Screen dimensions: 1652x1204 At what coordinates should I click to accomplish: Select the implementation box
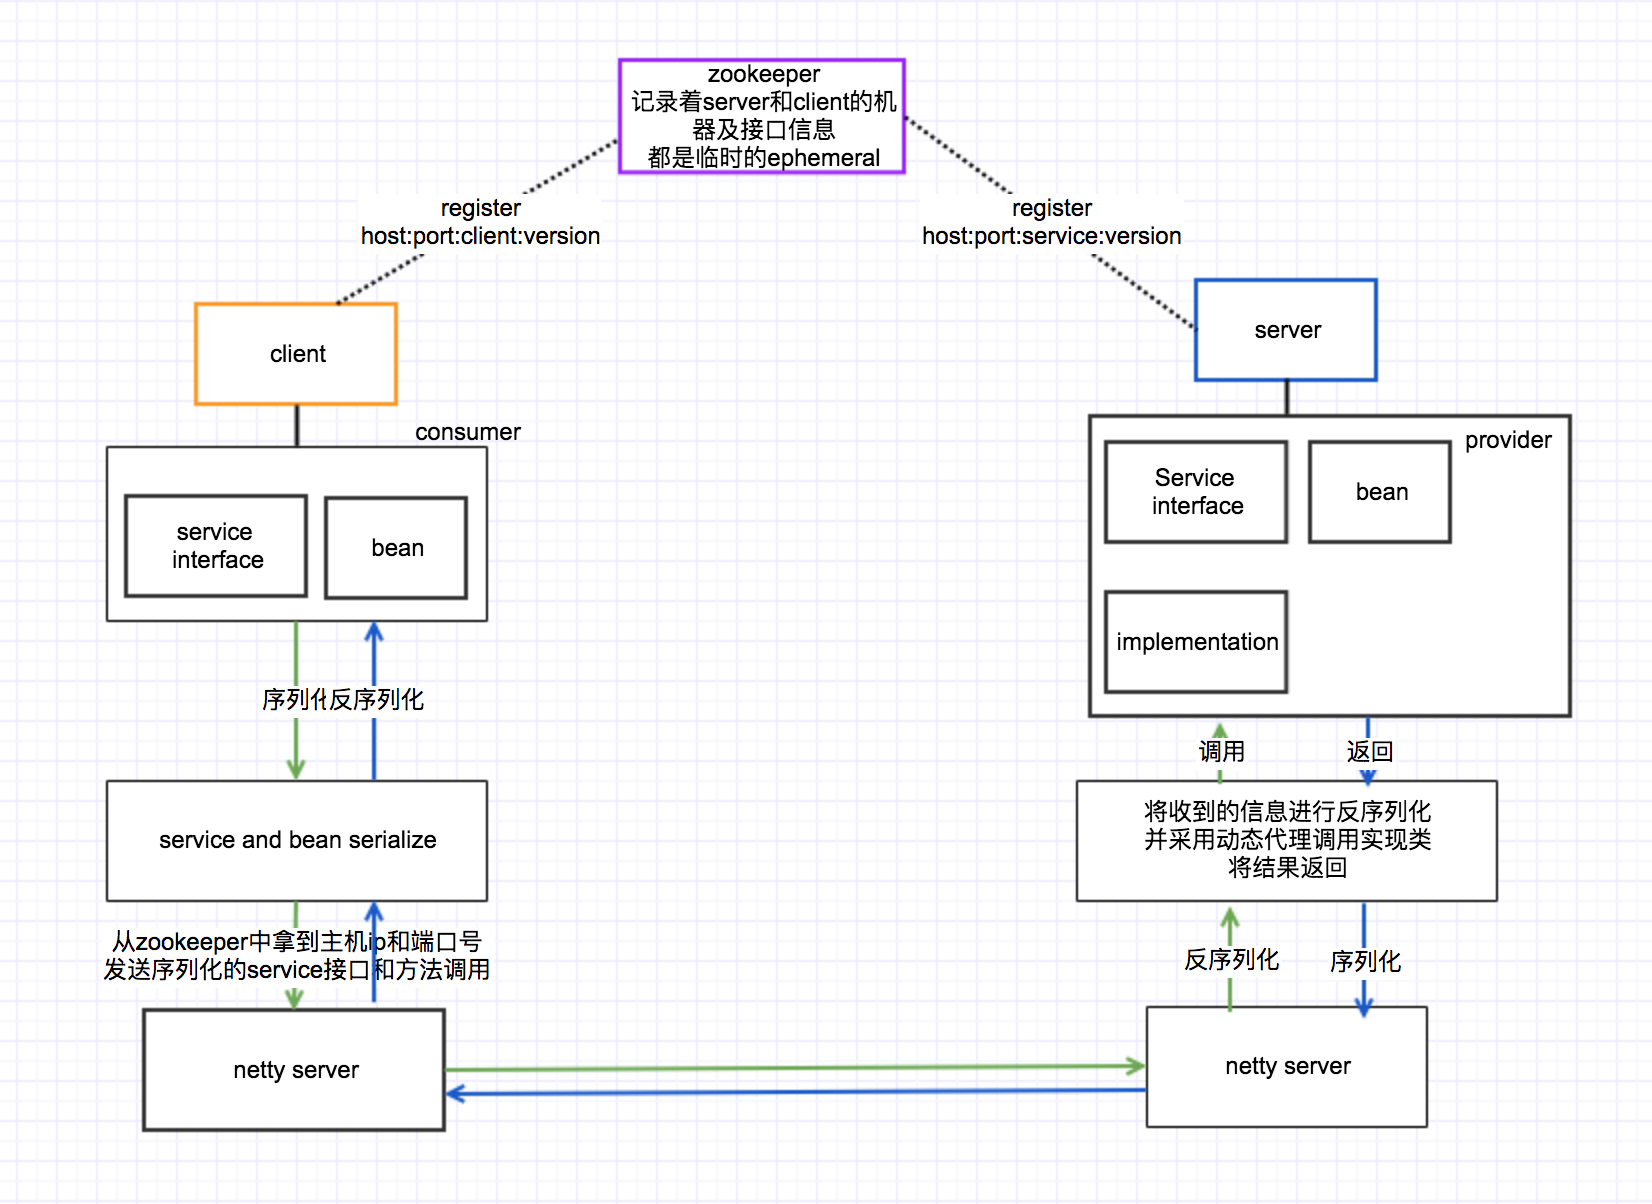point(1196,642)
